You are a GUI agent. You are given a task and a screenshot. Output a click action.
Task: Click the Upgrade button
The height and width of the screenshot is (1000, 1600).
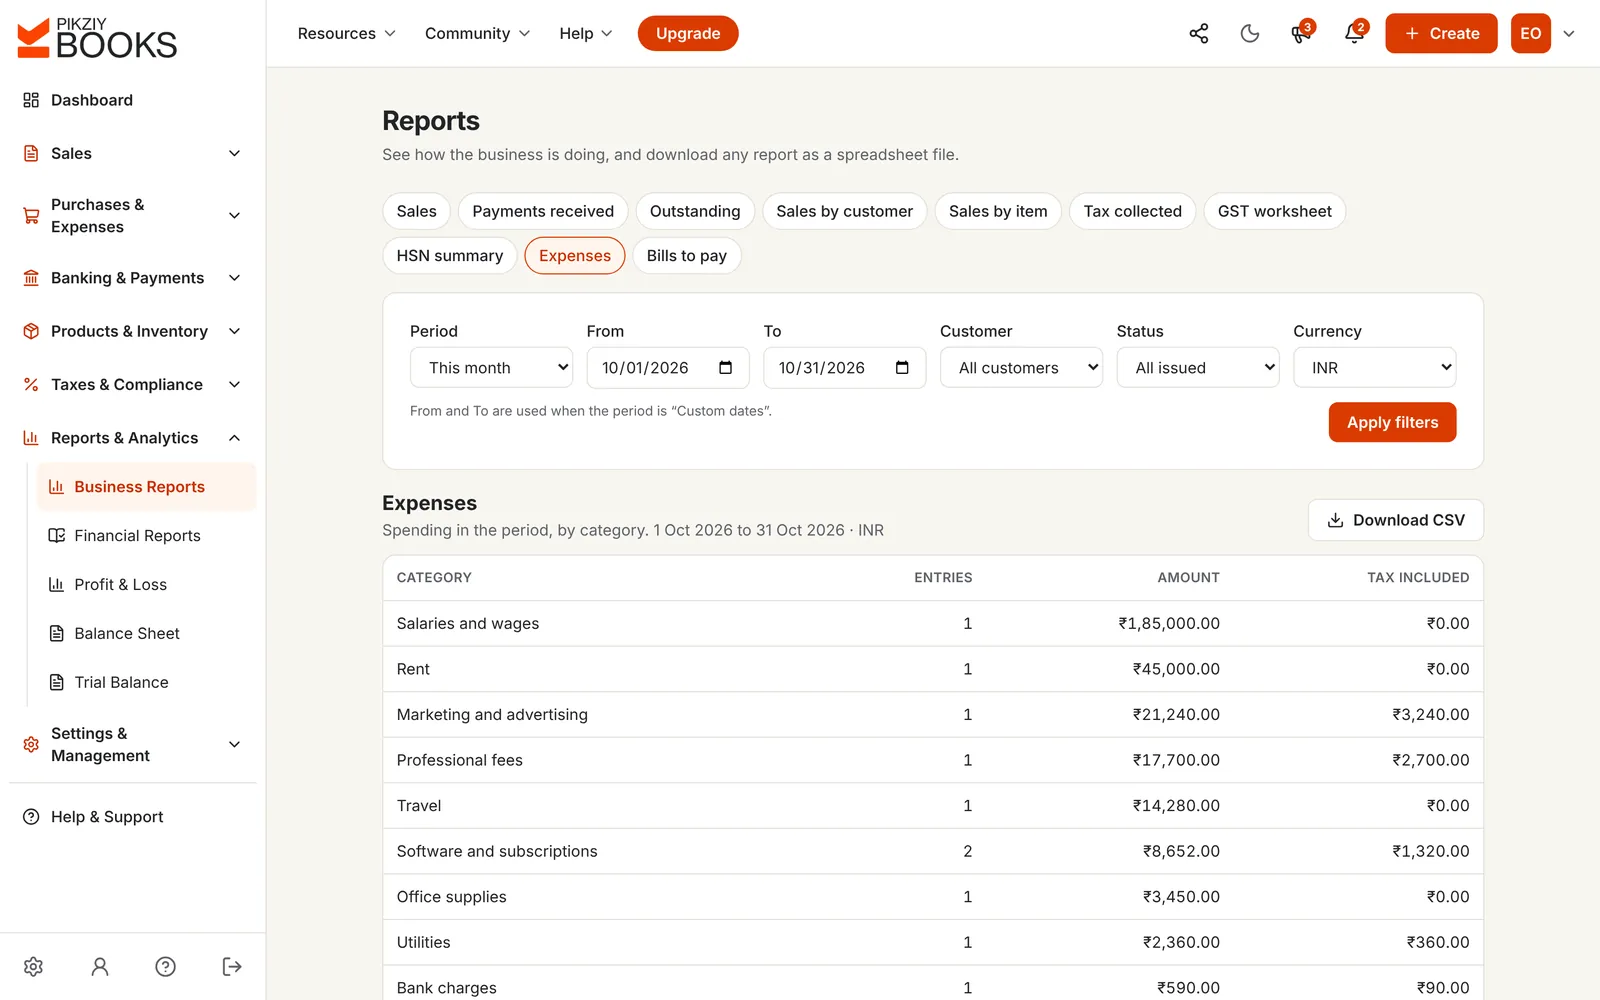[688, 33]
